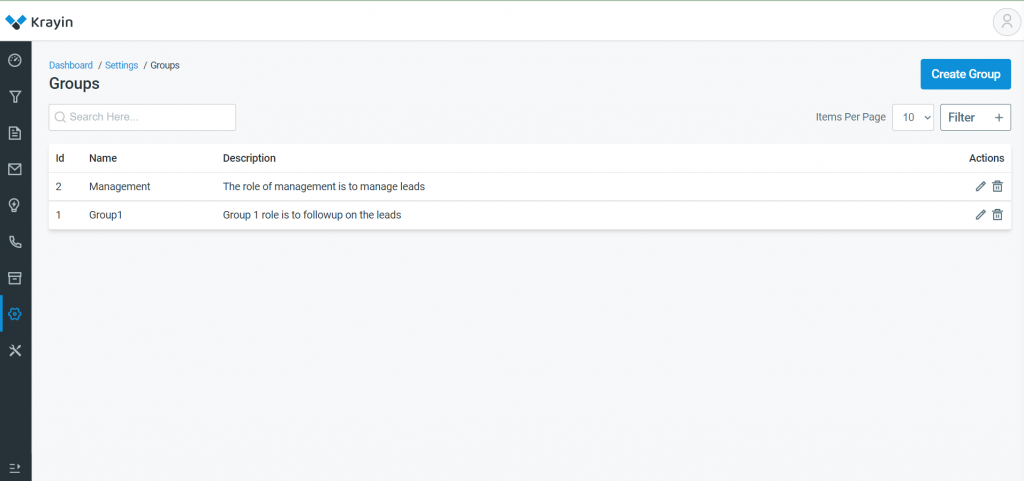Open Mail envelope icon in sidebar
The image size is (1024, 481).
click(x=14, y=170)
